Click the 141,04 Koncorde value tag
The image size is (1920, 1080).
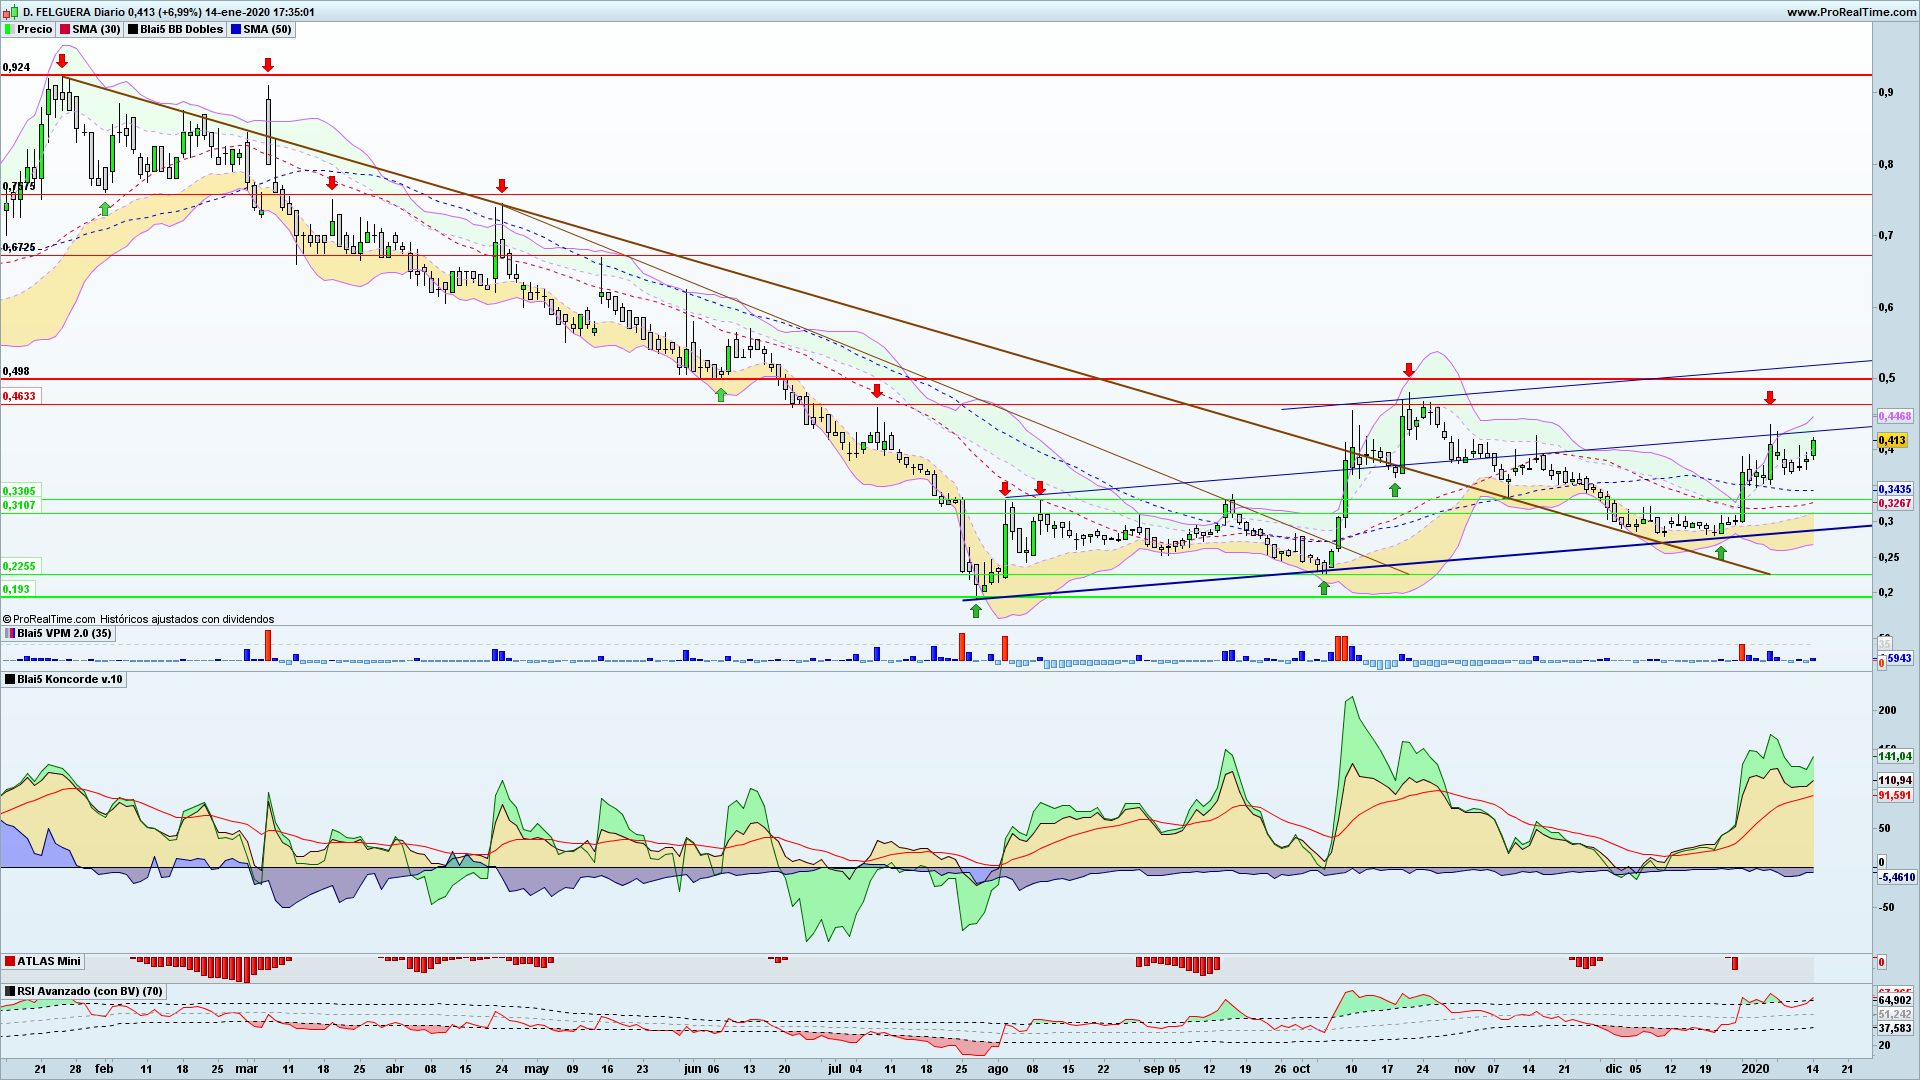coord(1895,756)
